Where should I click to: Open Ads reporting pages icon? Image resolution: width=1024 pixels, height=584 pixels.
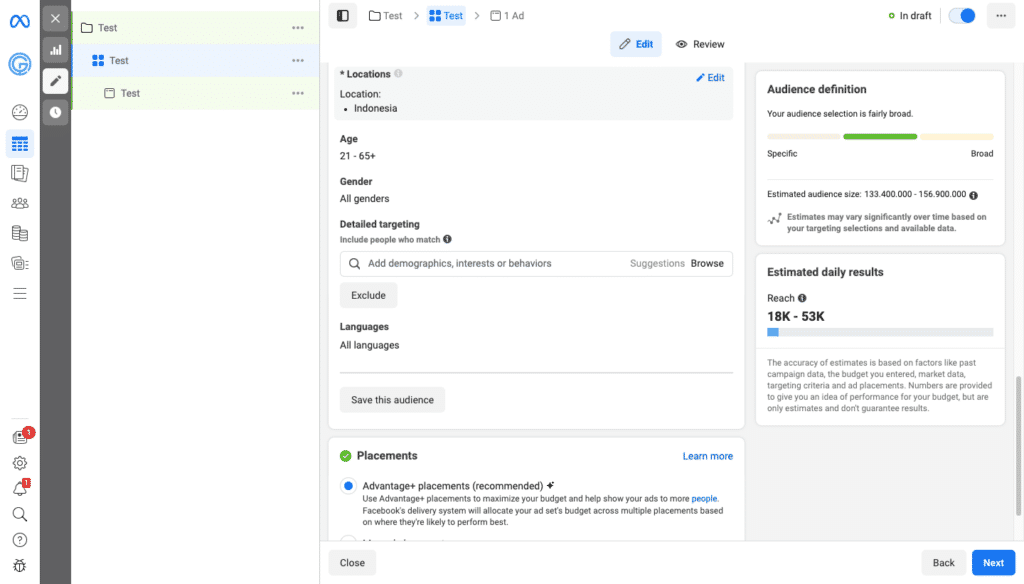[x=20, y=173]
